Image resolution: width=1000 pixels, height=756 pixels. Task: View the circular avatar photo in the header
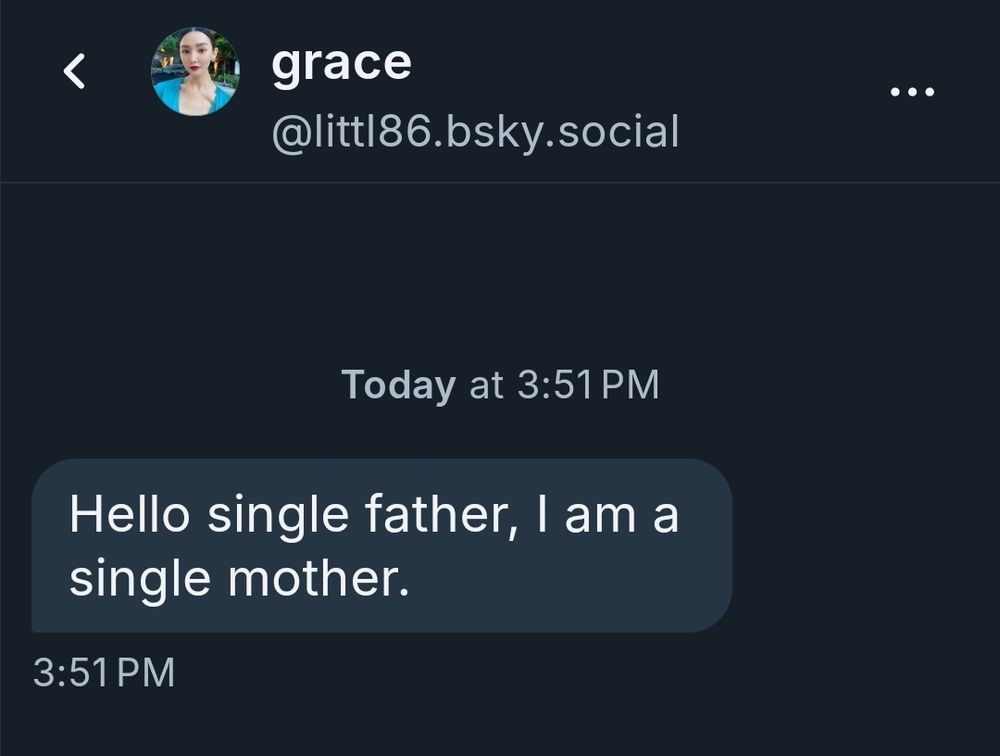195,72
